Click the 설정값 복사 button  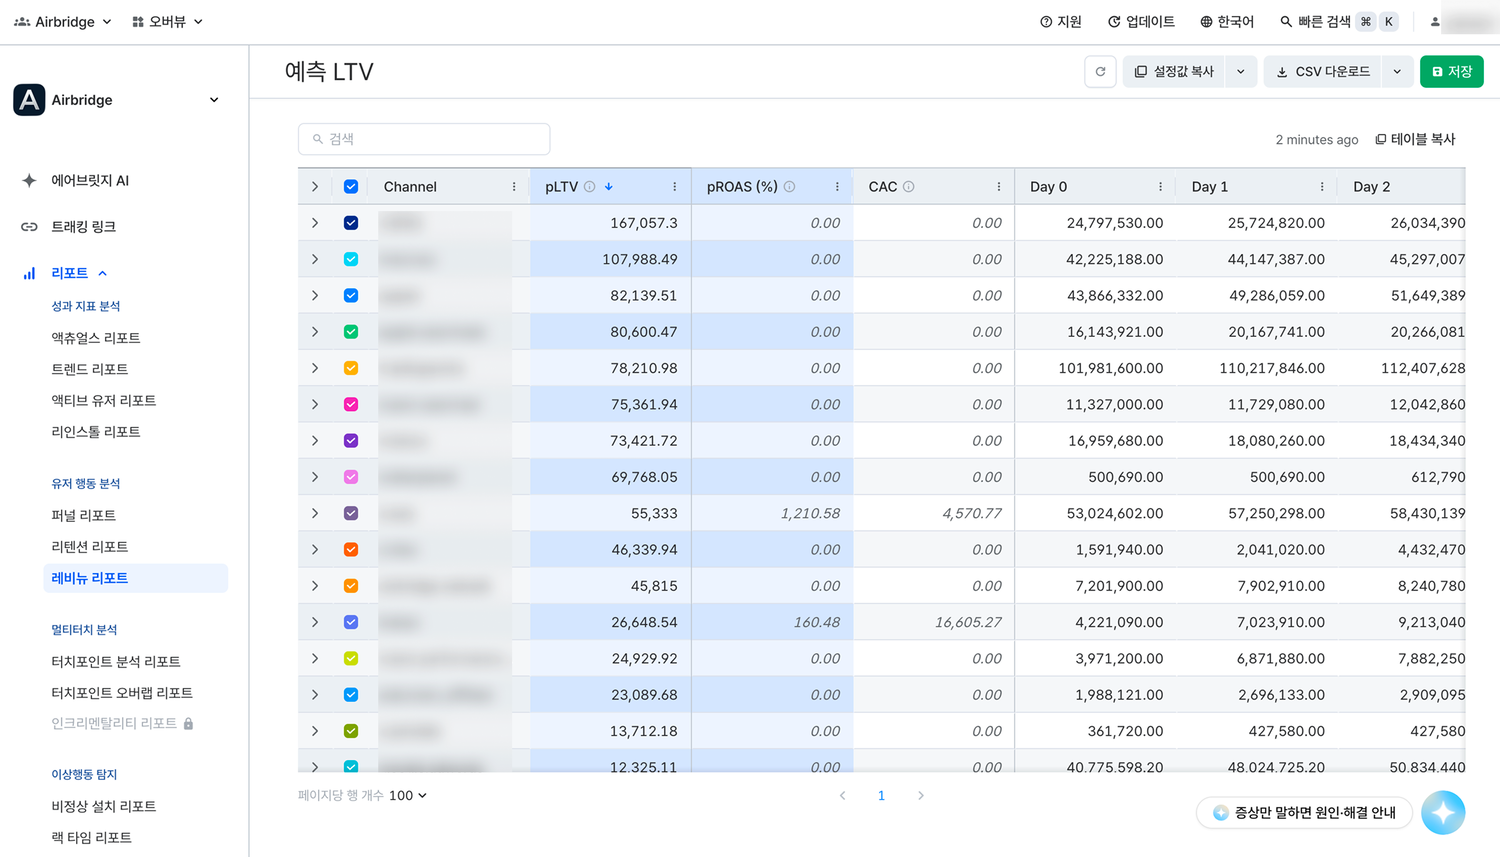click(x=1174, y=72)
